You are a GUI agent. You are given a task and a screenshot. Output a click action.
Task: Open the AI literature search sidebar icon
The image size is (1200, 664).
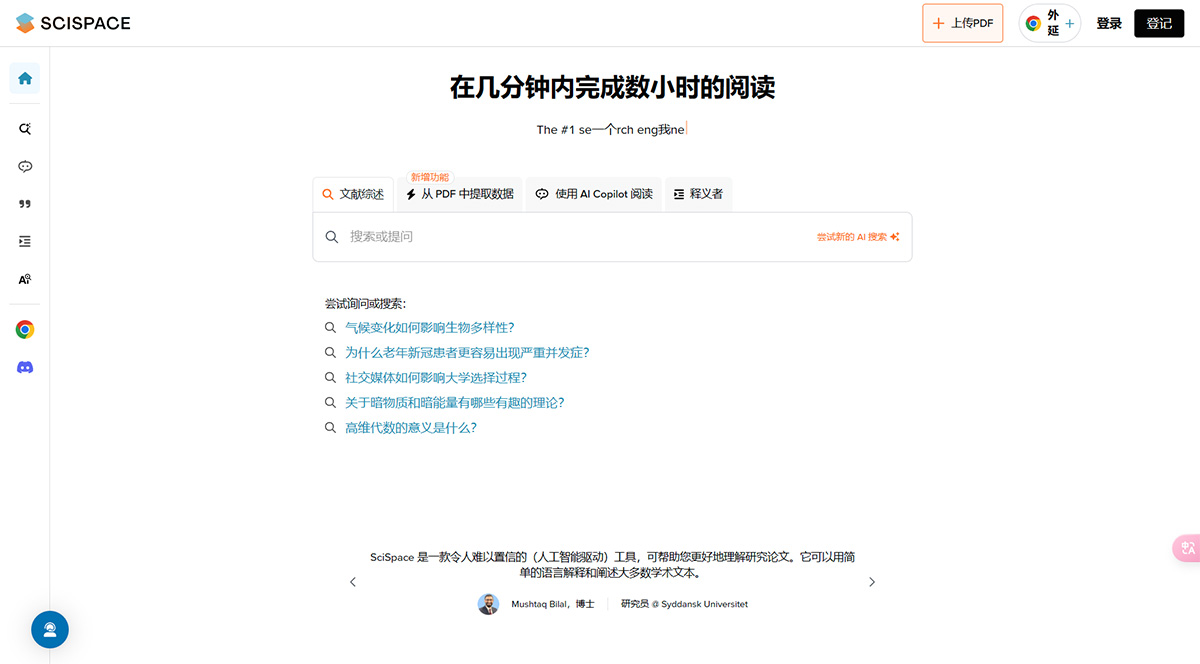click(23, 128)
